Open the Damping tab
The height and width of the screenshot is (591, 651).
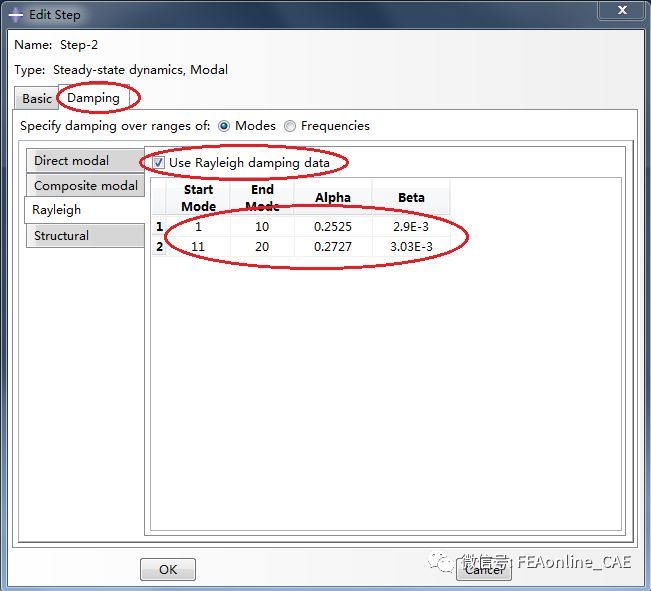click(x=93, y=98)
